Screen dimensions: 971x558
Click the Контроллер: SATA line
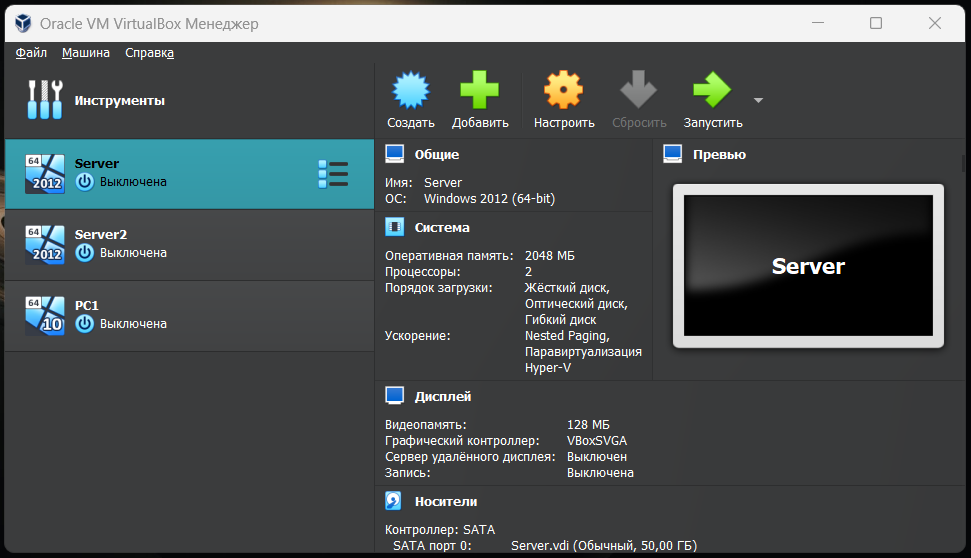click(x=440, y=530)
